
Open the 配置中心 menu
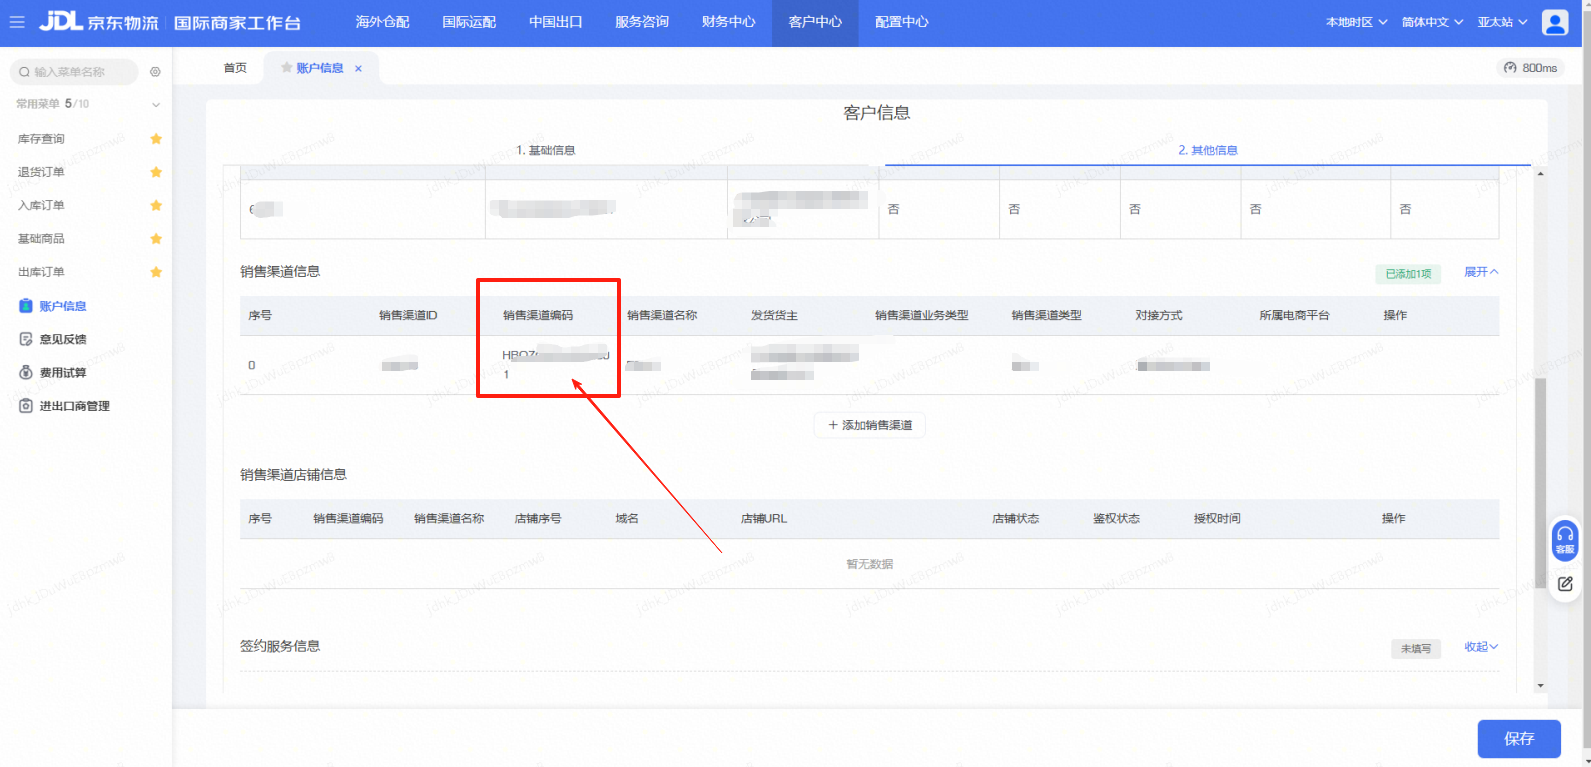(902, 22)
